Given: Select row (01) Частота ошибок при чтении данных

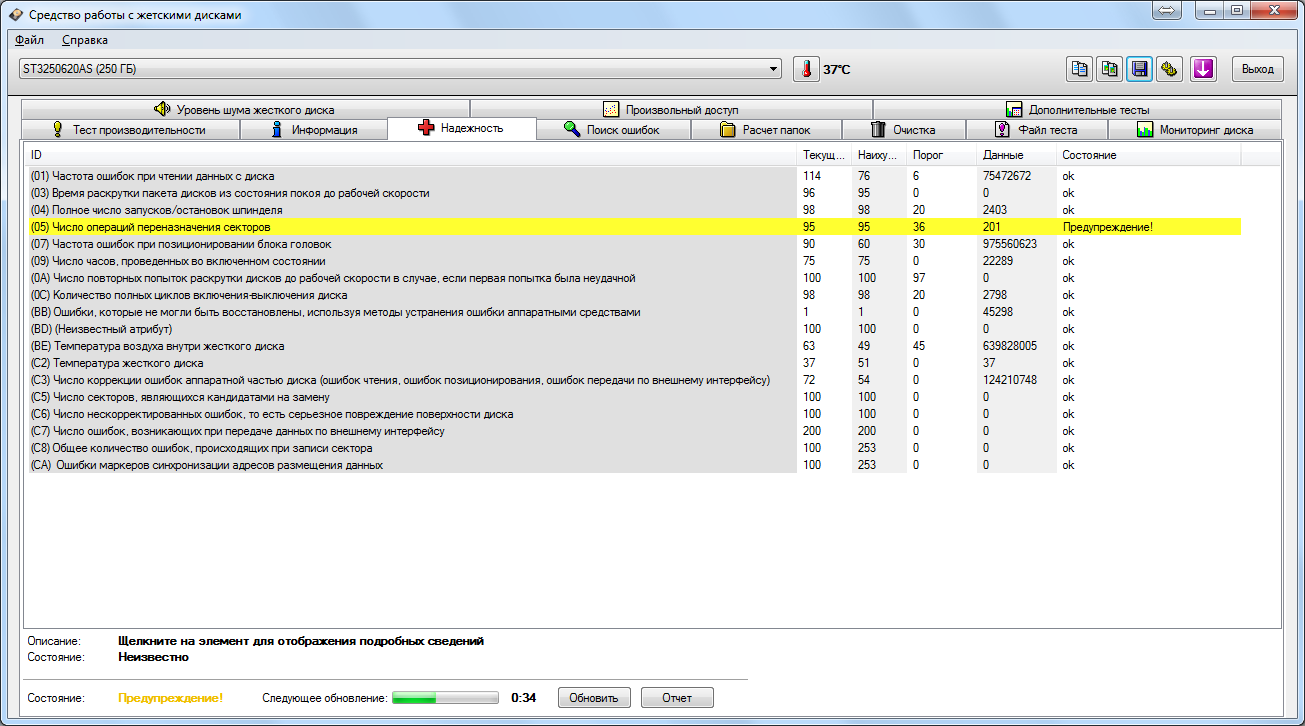Looking at the screenshot, I should point(633,176).
